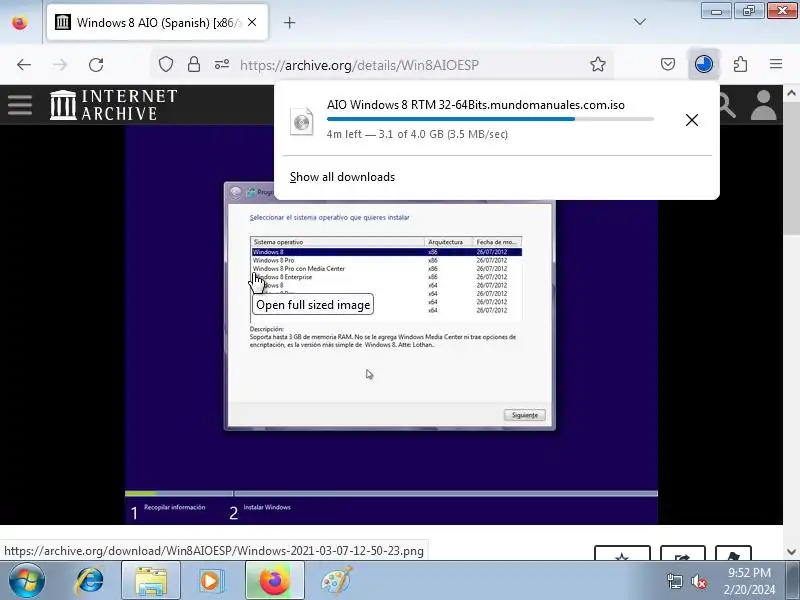This screenshot has width=800, height=600.
Task: Toggle the Downloads progress toolbar icon
Action: click(704, 64)
